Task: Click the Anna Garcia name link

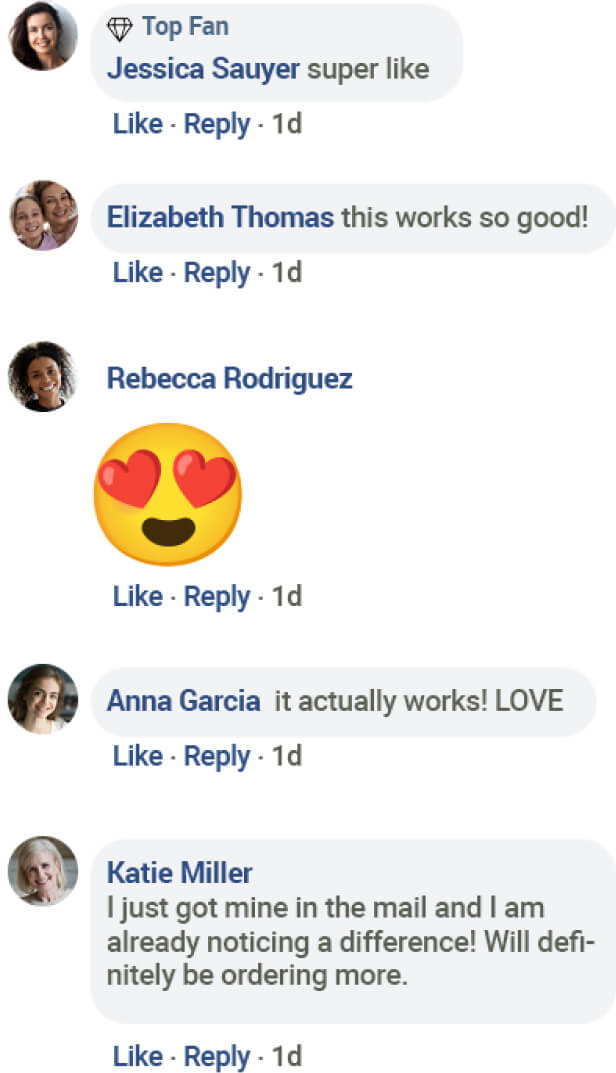Action: point(183,700)
